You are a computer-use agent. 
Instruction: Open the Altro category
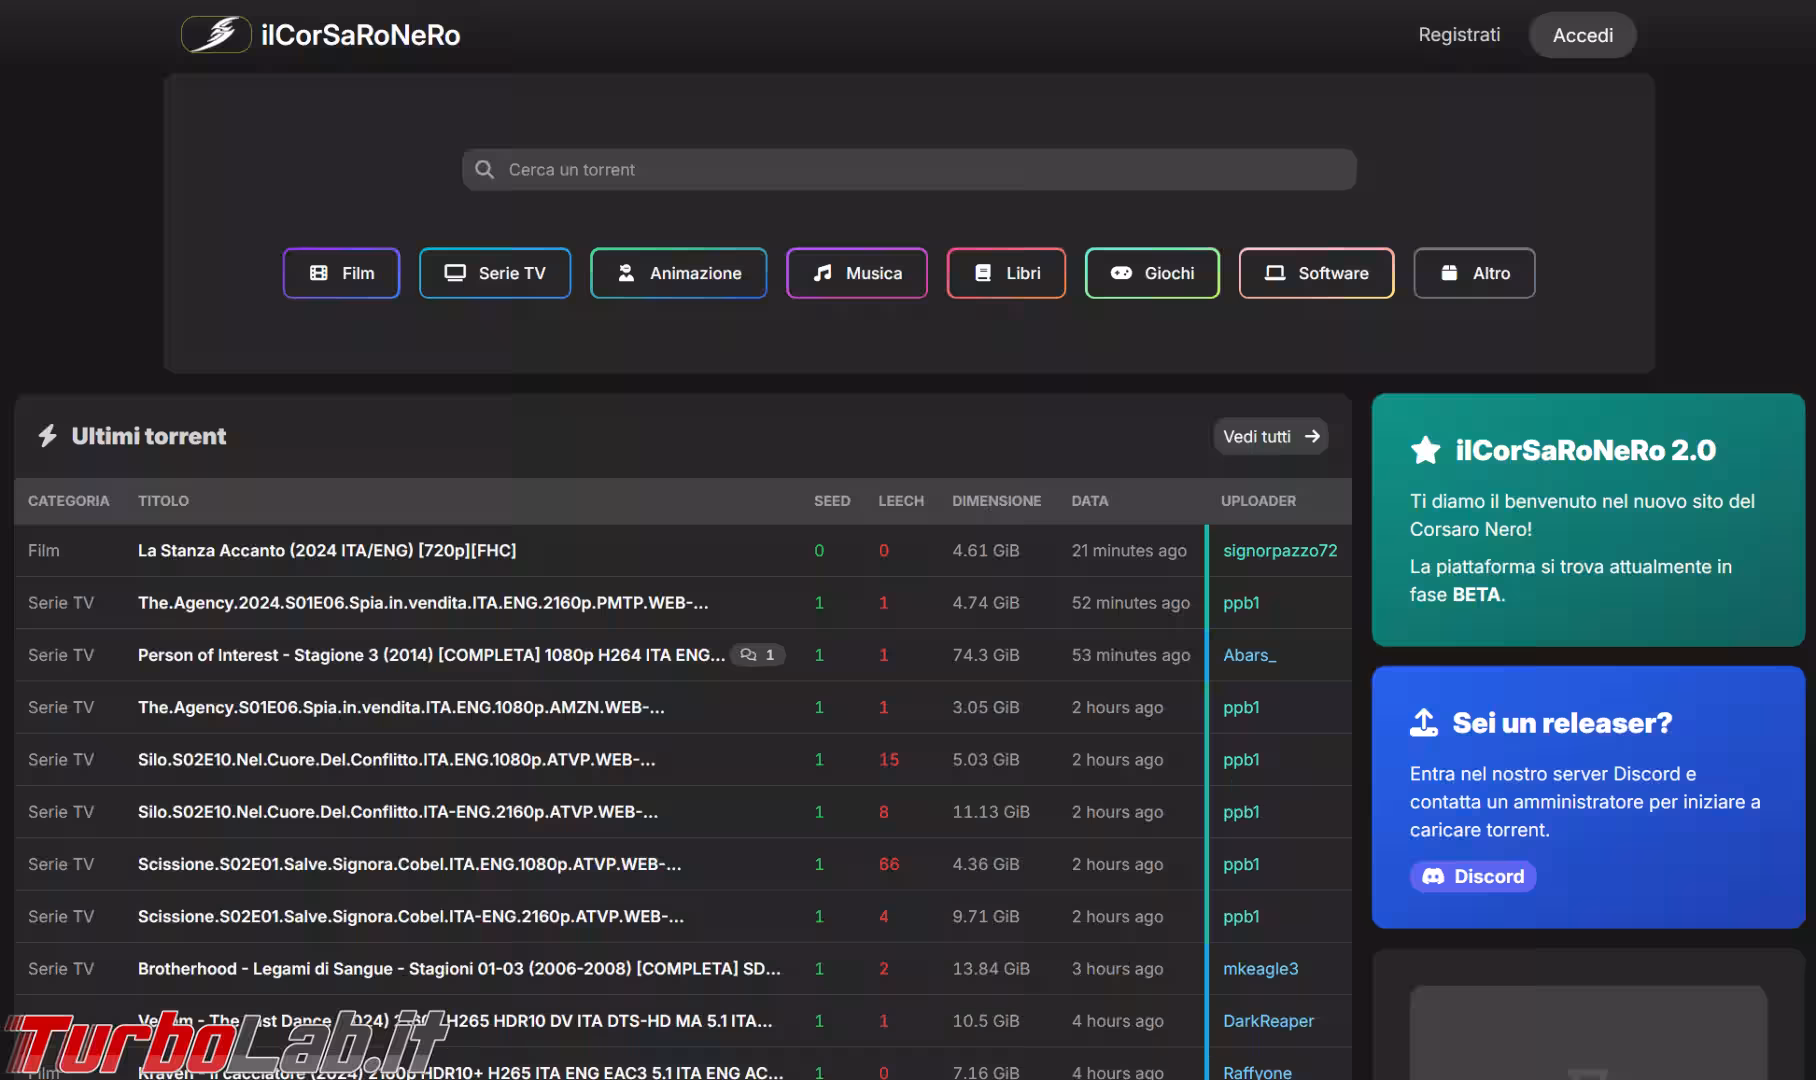pyautogui.click(x=1474, y=273)
